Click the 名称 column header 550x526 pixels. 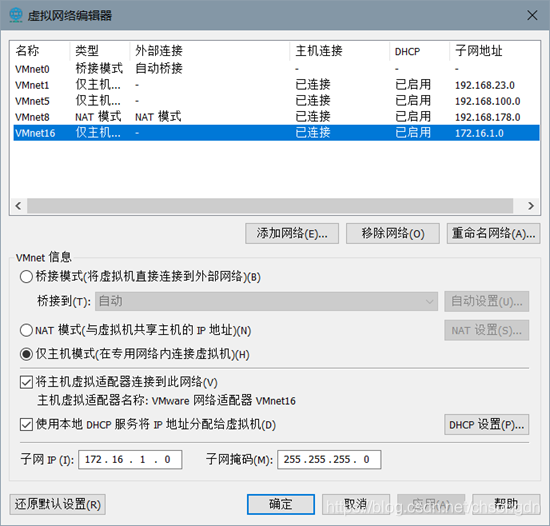pos(40,51)
